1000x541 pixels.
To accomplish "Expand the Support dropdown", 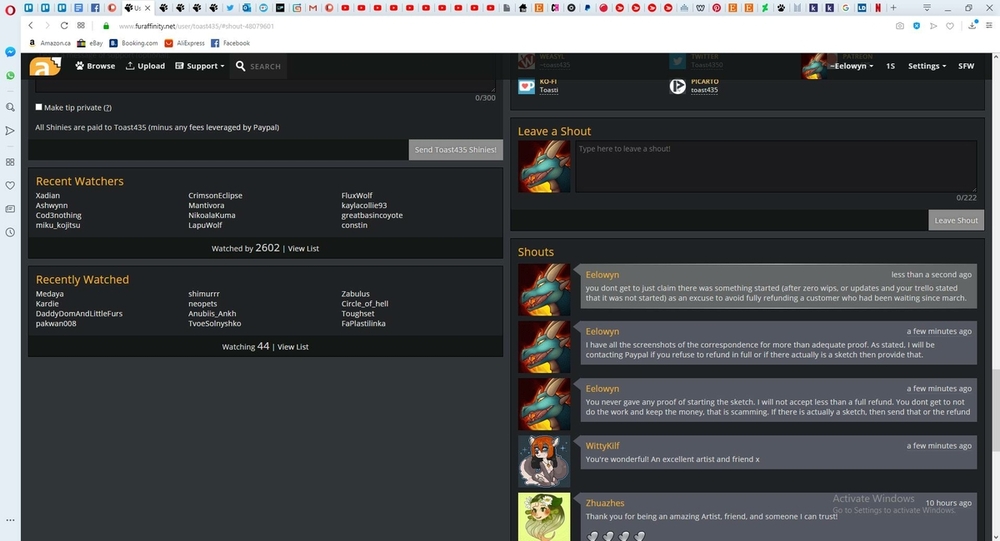I will tap(200, 66).
